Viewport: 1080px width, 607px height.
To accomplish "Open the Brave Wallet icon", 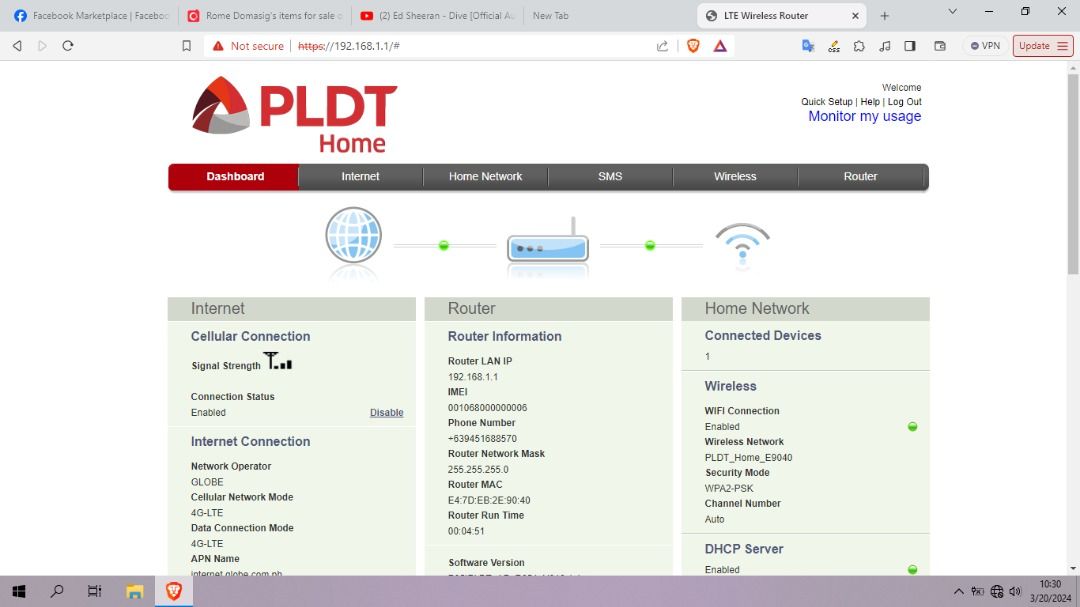I will click(939, 45).
